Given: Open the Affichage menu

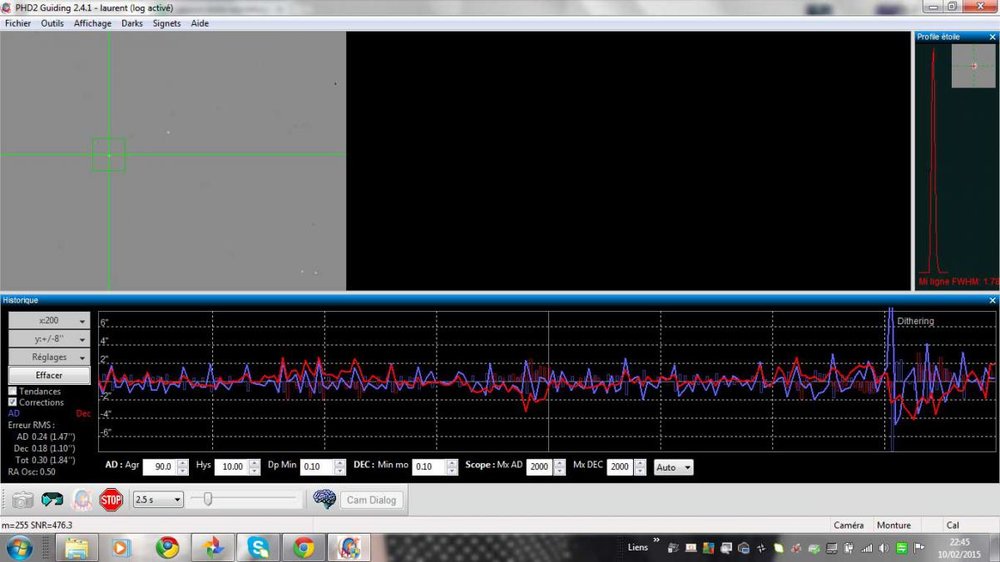Looking at the screenshot, I should [92, 24].
